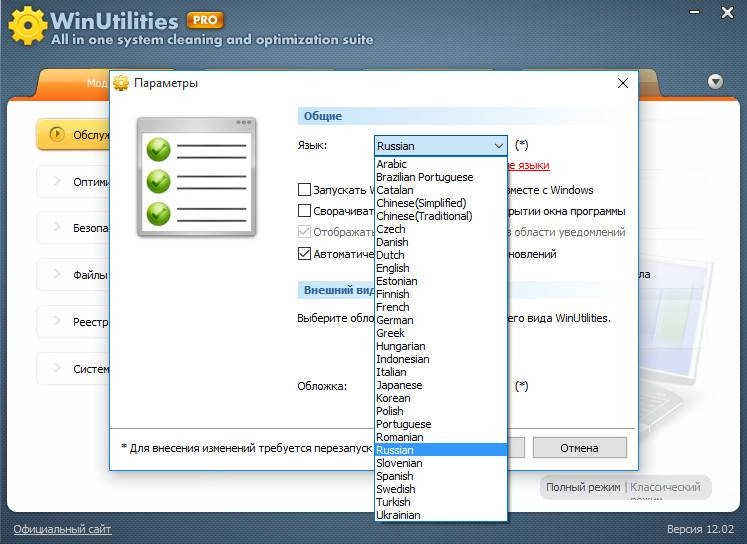The image size is (747, 544).
Task: Open the Официальный сайт link
Action: (62, 529)
